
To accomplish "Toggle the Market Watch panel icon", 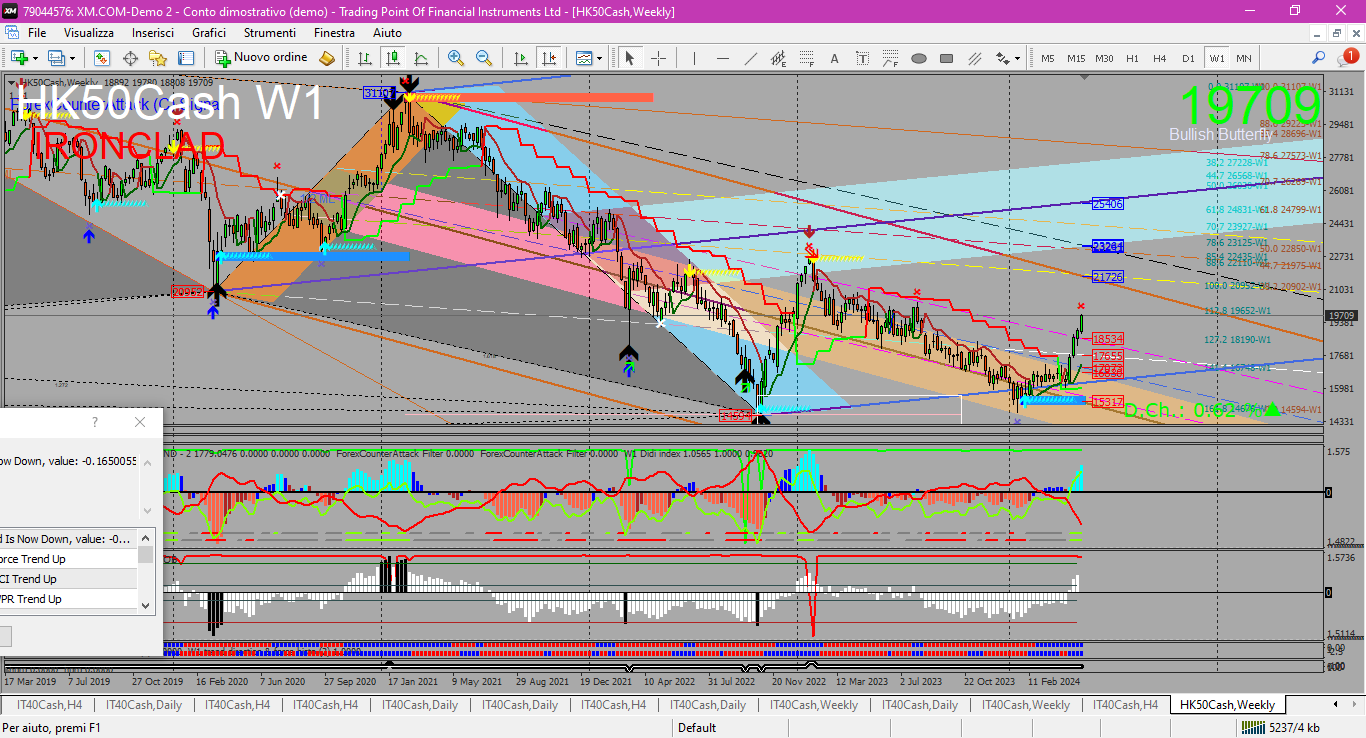I will click(102, 58).
